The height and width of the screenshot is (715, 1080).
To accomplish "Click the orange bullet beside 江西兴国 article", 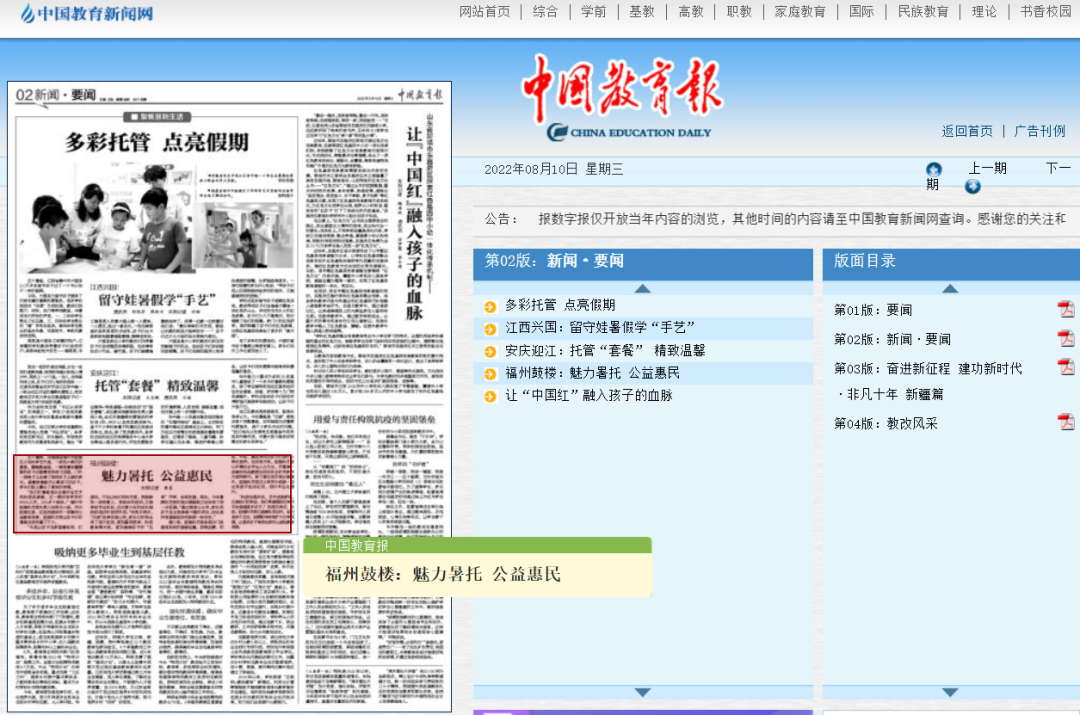I will coord(490,329).
